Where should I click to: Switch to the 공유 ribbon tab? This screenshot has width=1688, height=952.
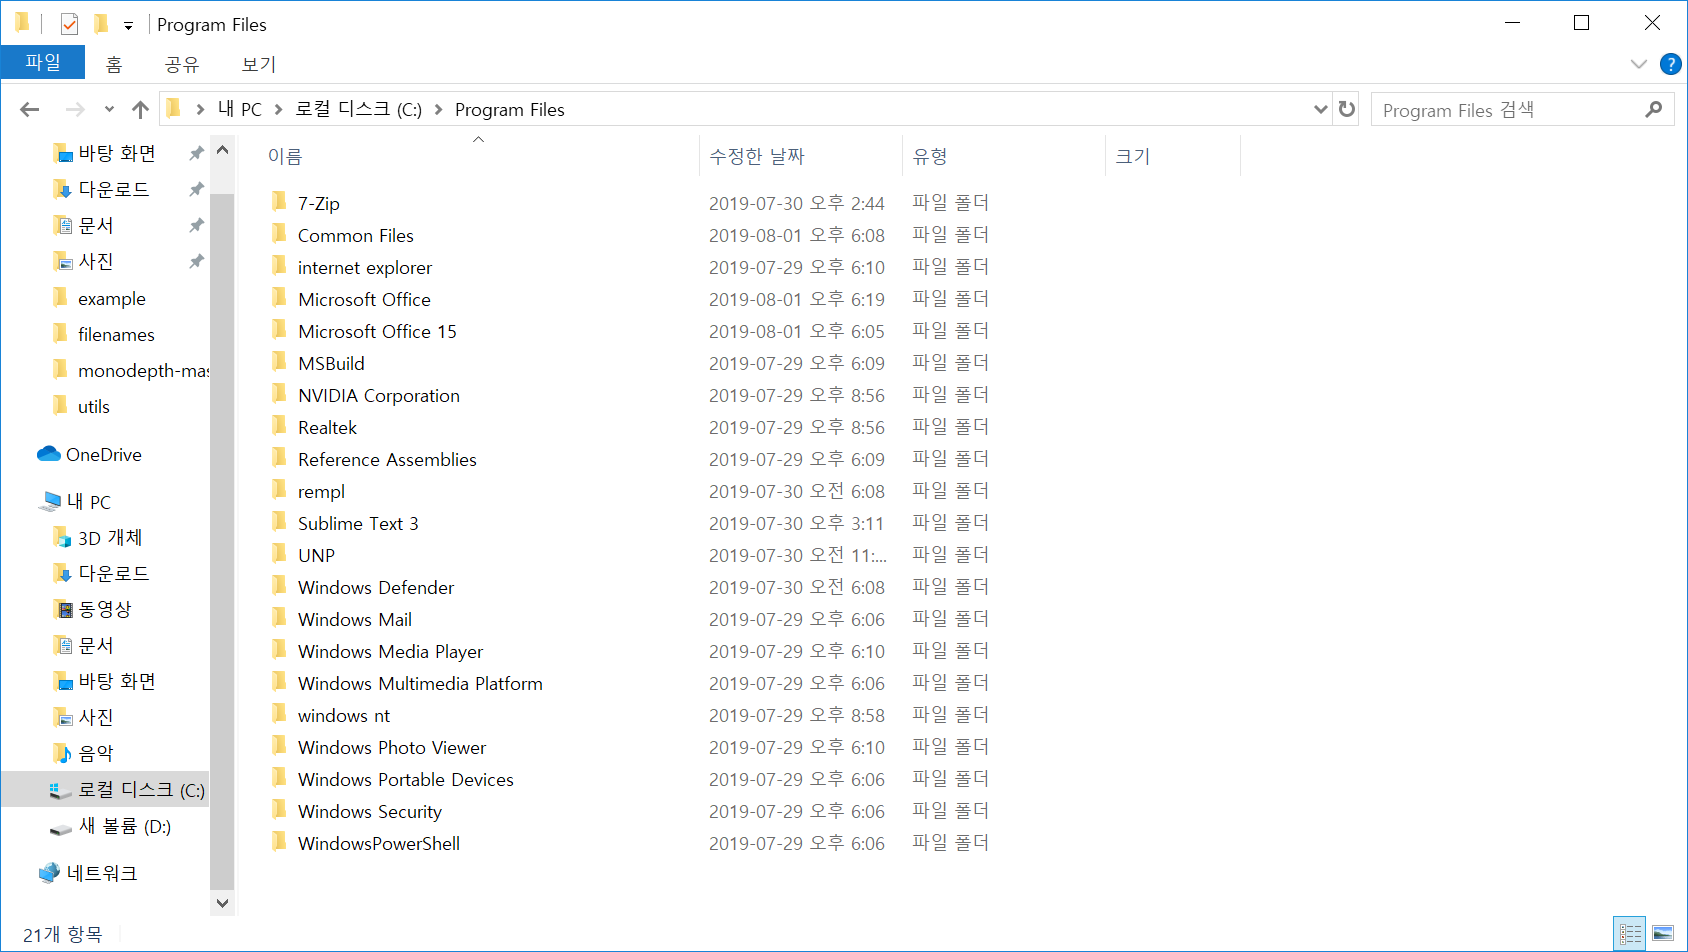(182, 64)
